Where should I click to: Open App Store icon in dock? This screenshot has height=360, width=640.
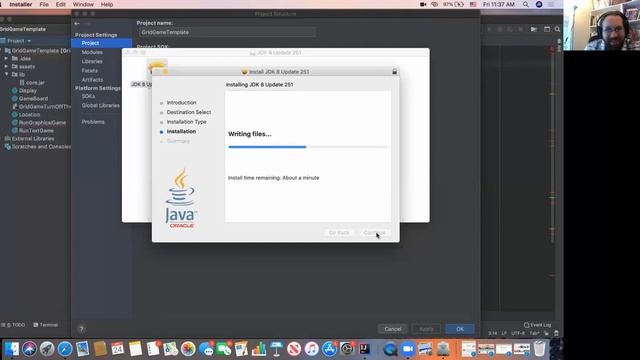(x=329, y=349)
